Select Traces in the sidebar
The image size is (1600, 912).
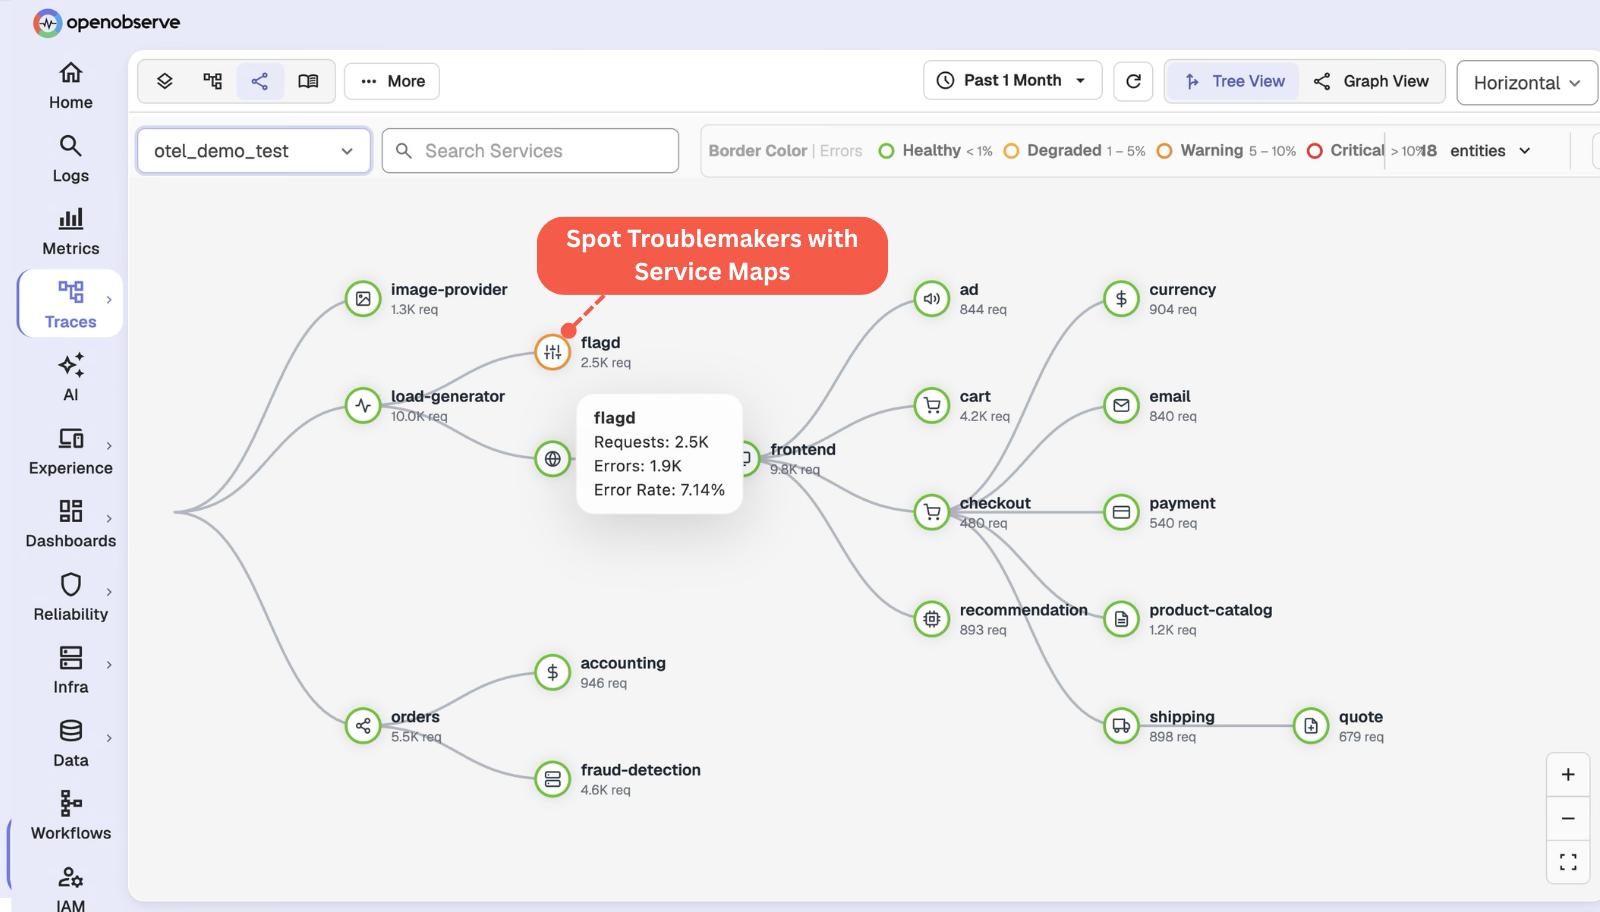pyautogui.click(x=70, y=305)
